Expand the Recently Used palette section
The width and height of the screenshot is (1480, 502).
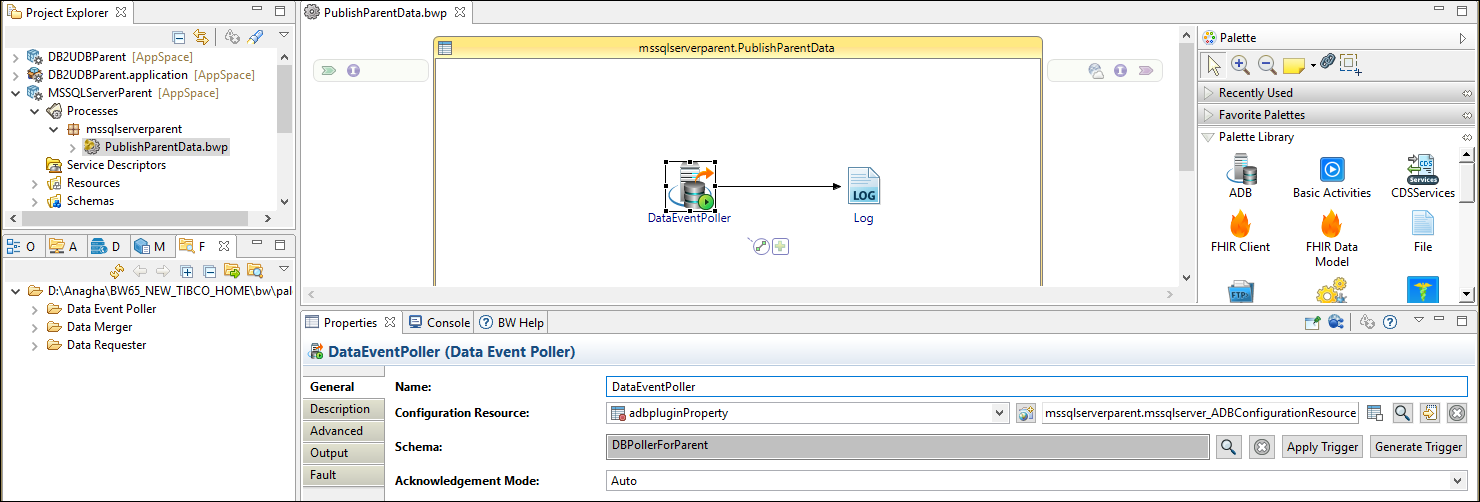(x=1255, y=93)
